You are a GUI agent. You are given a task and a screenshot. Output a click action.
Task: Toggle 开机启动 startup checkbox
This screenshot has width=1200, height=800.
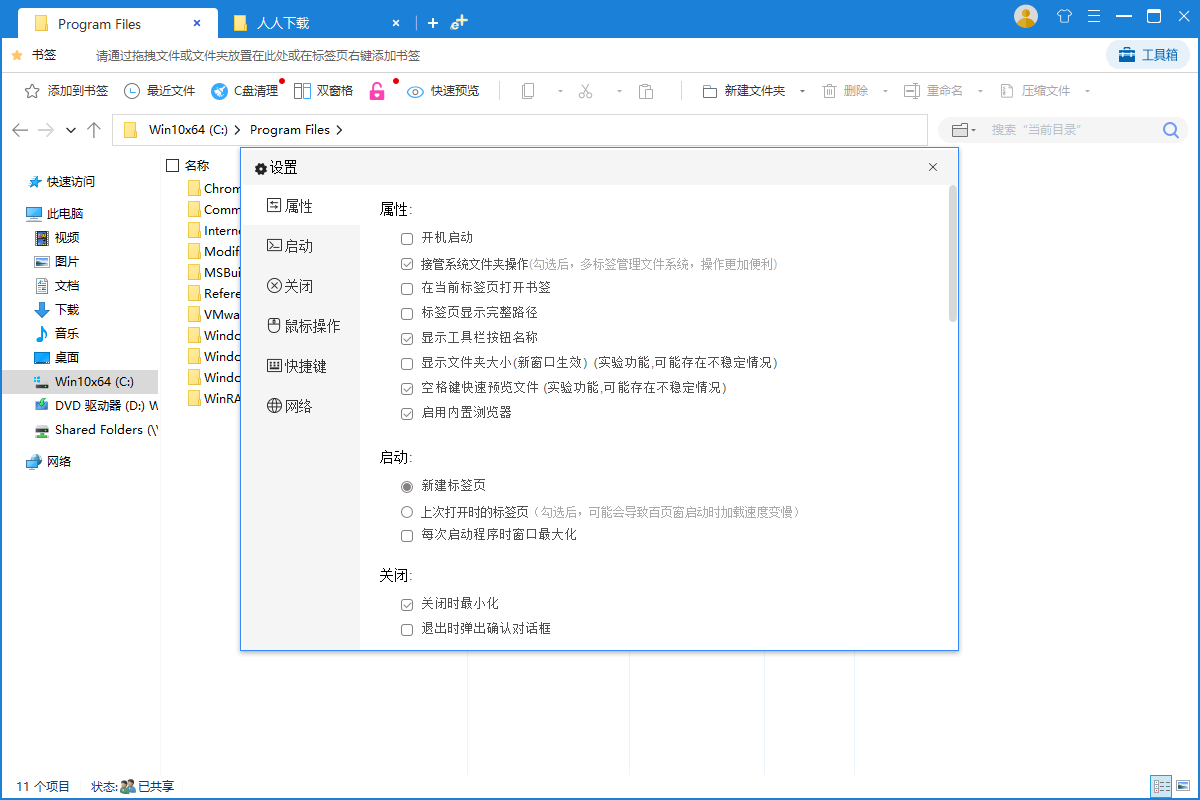(407, 239)
